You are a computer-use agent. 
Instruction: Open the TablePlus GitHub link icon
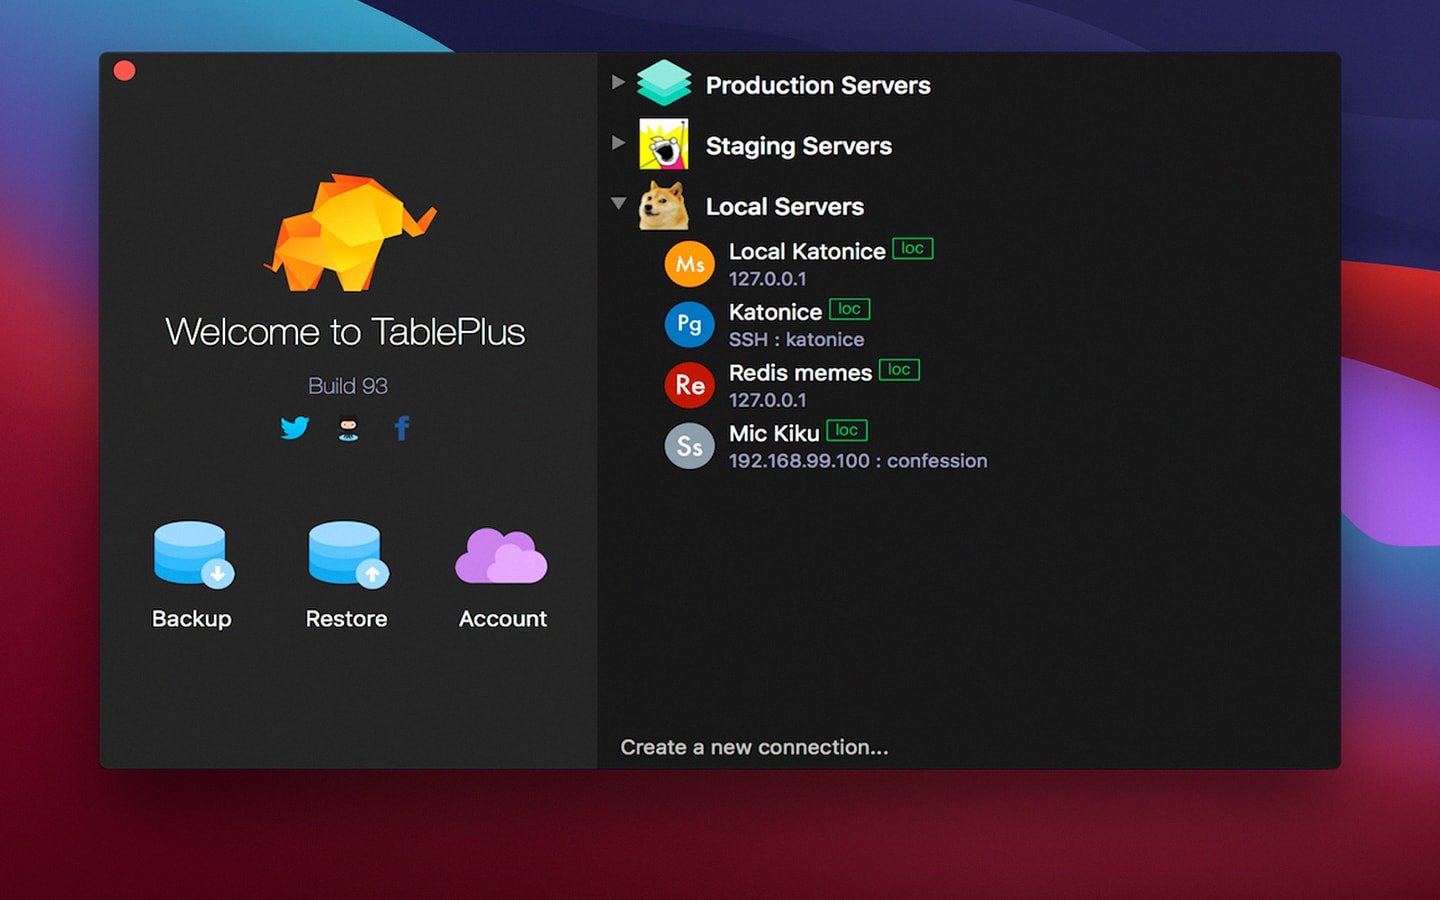point(348,428)
